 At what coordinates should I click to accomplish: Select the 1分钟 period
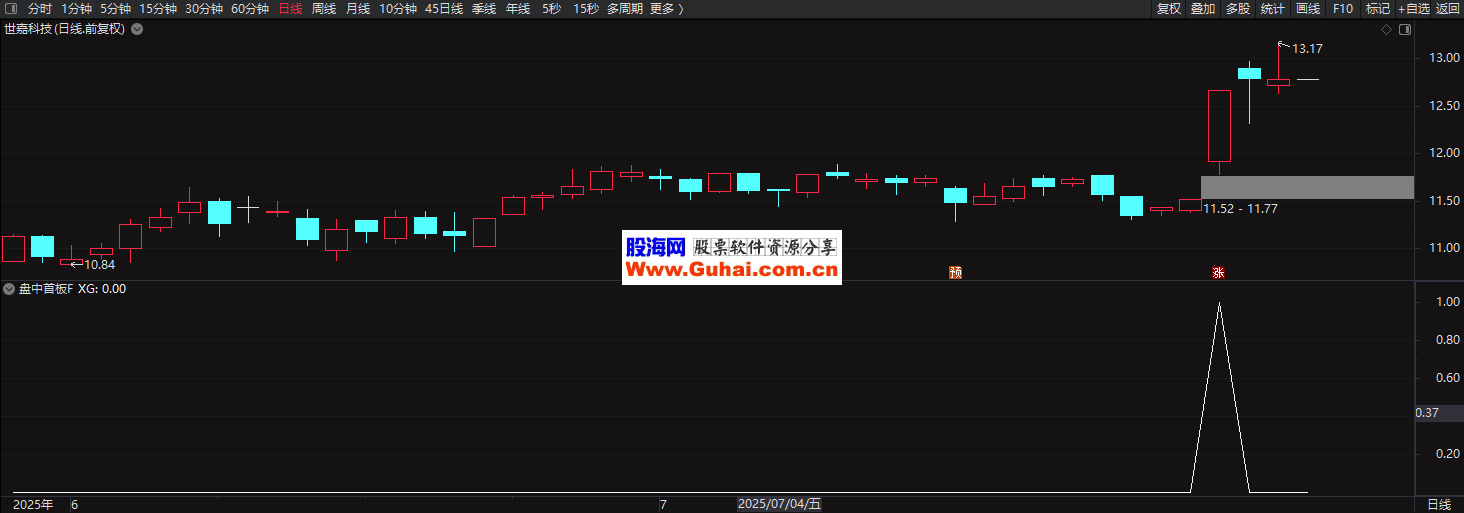[76, 9]
